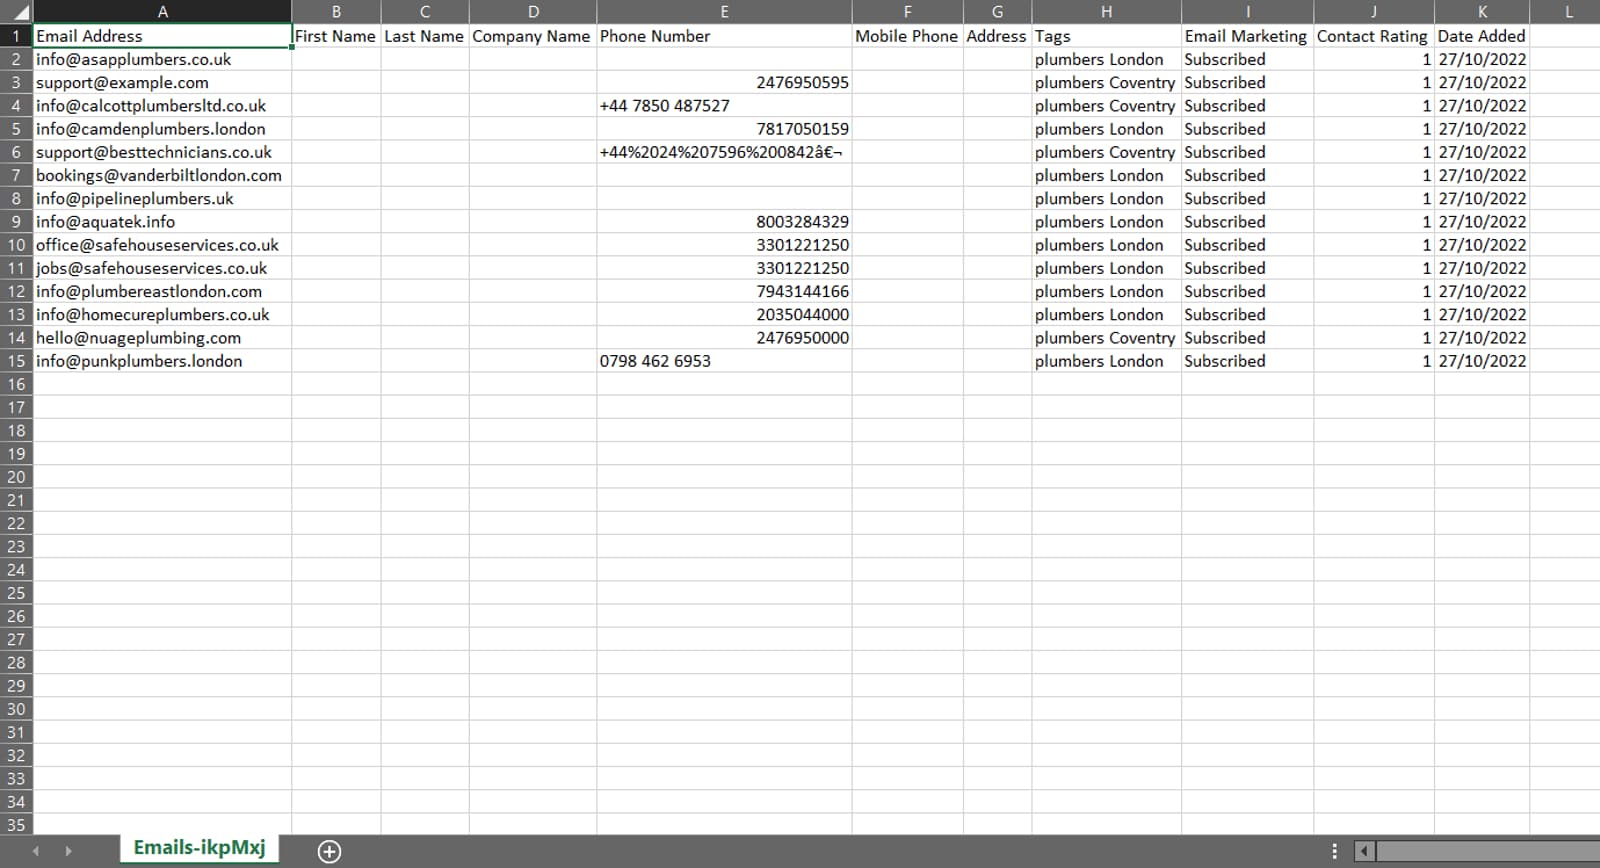The image size is (1600, 868).
Task: Select column K header
Action: [1481, 12]
